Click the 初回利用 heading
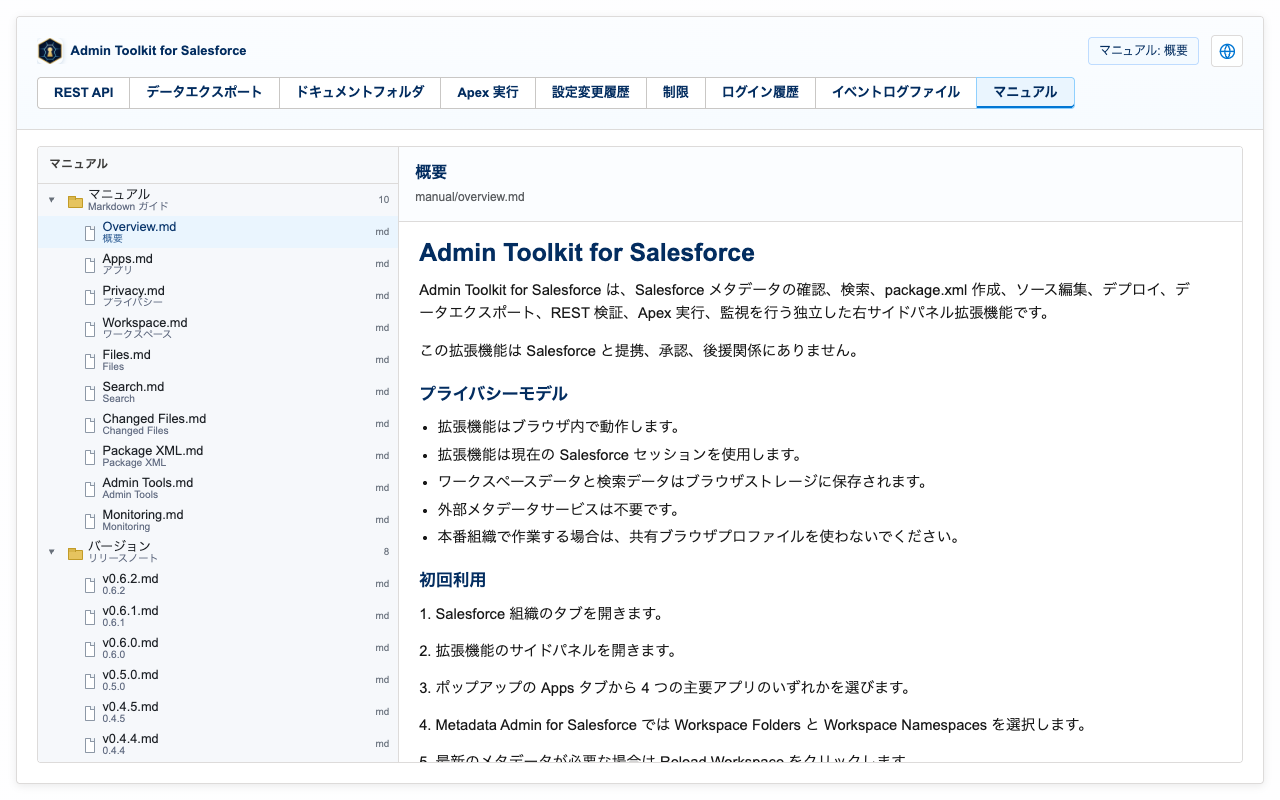 [x=452, y=579]
